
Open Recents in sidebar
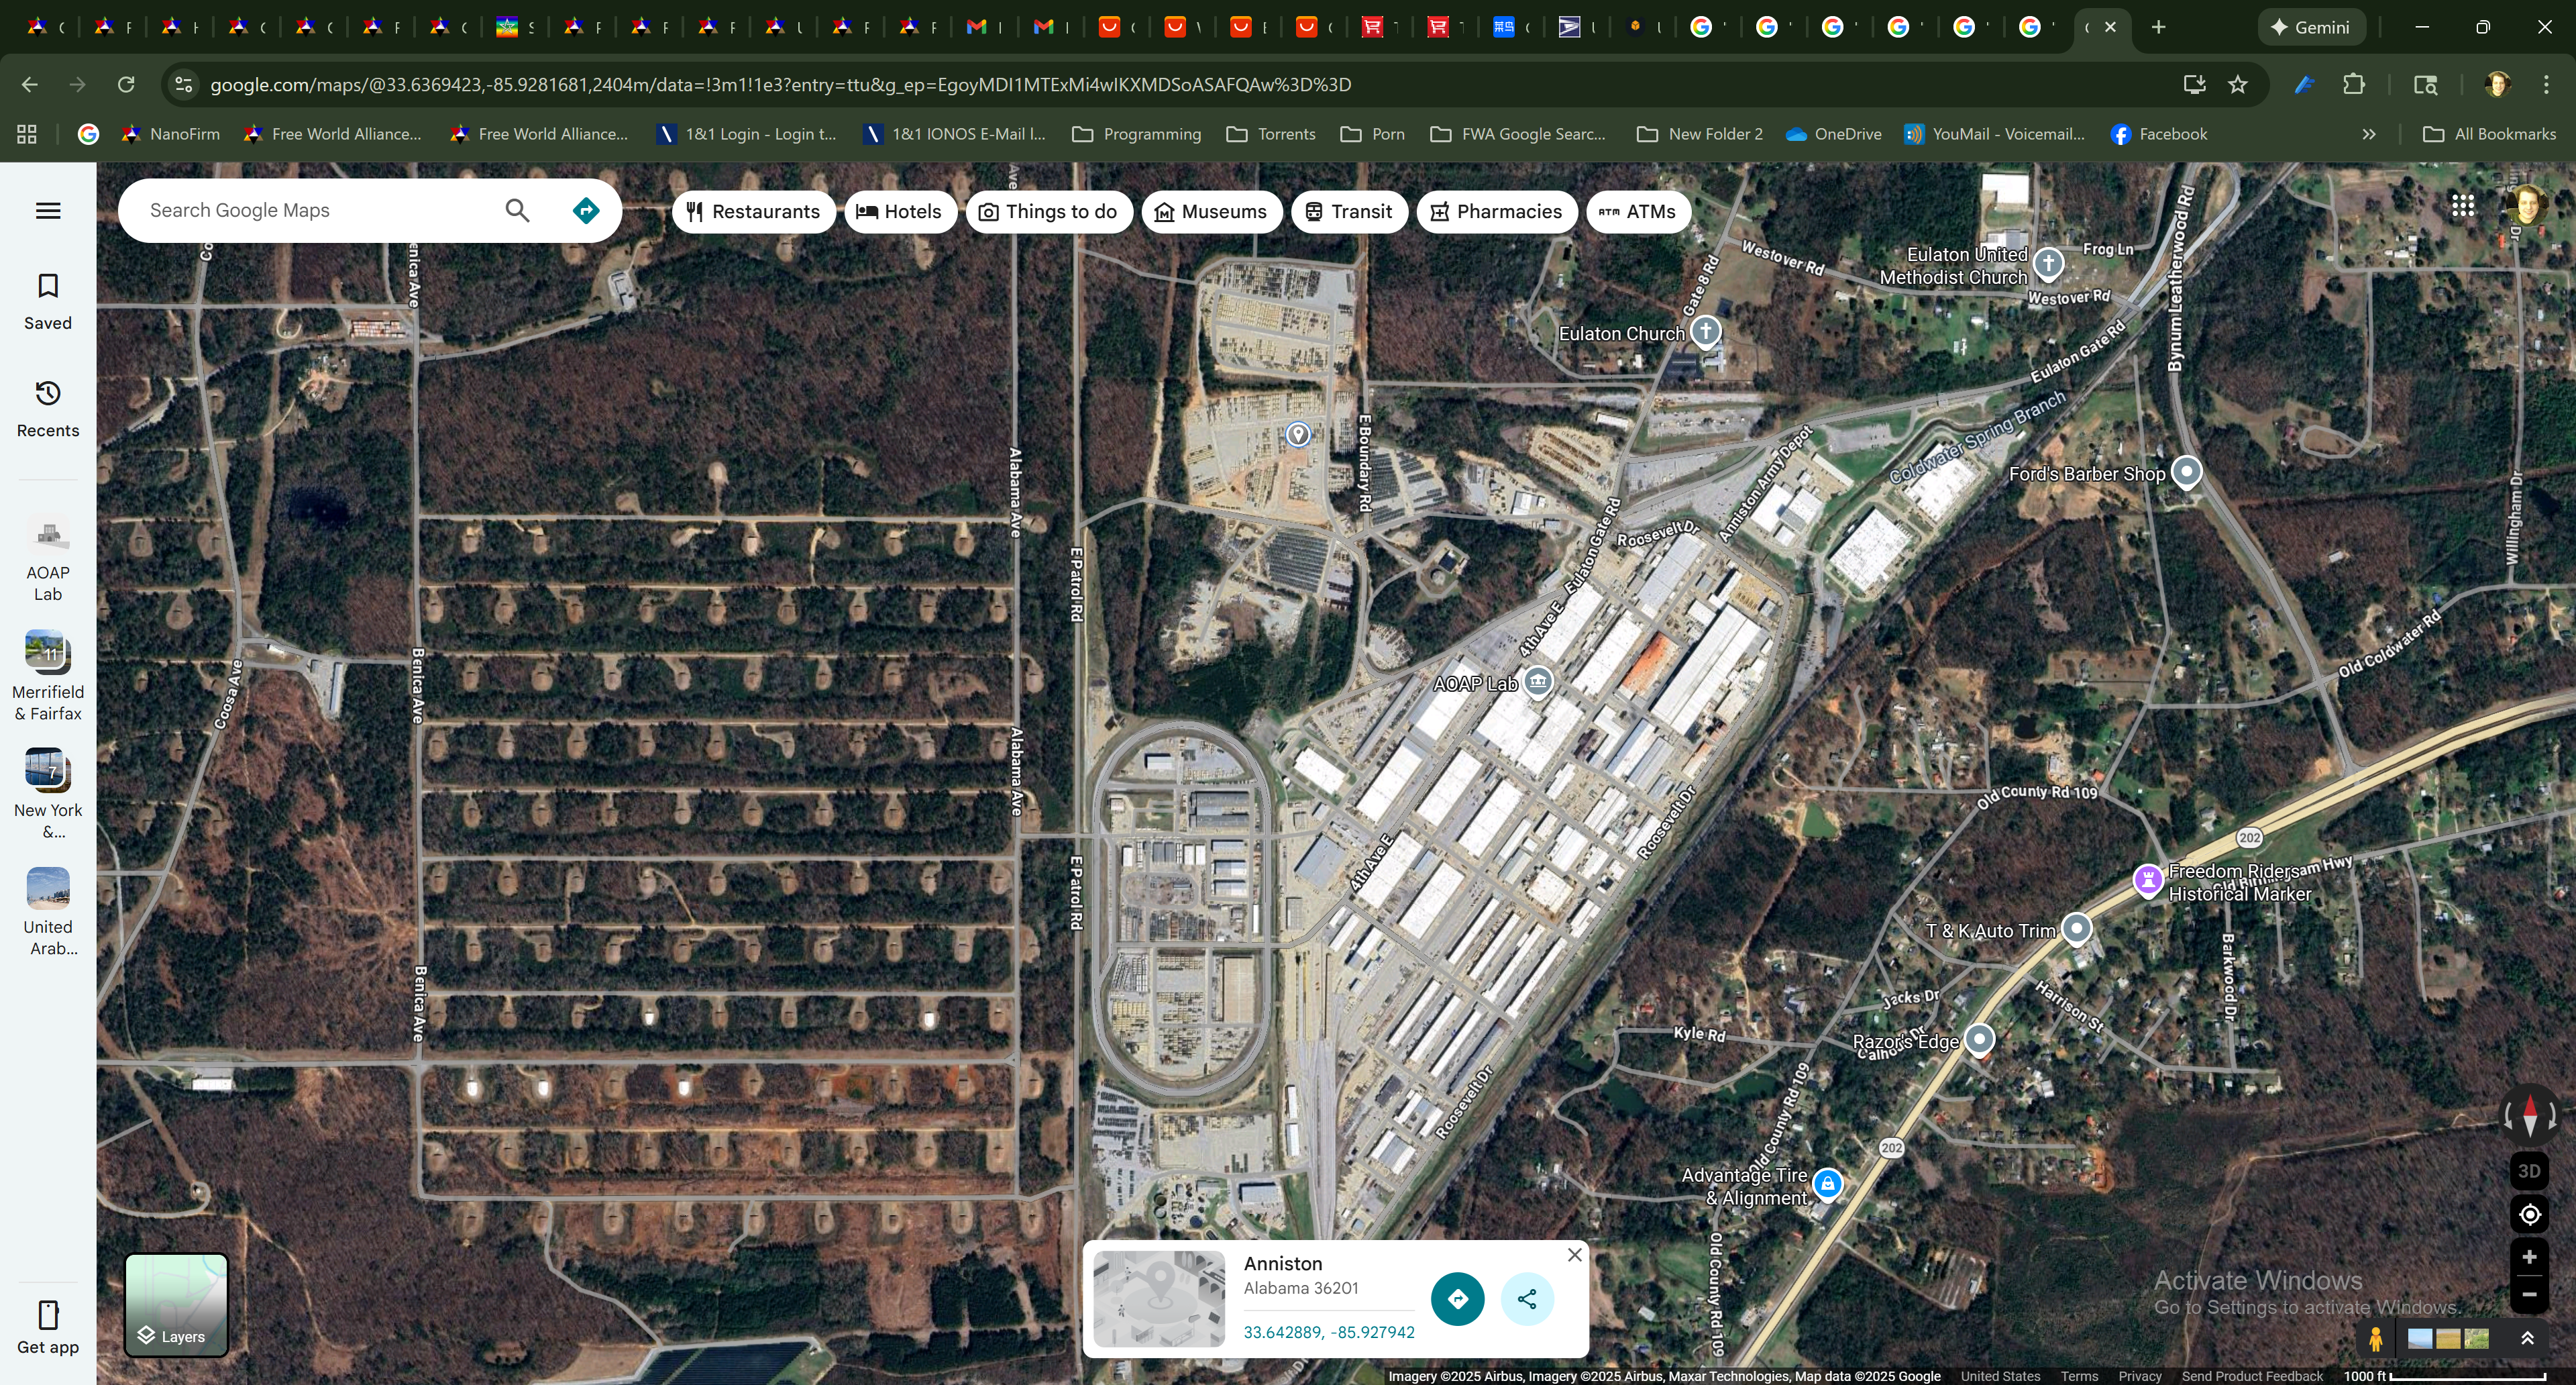coord(48,408)
